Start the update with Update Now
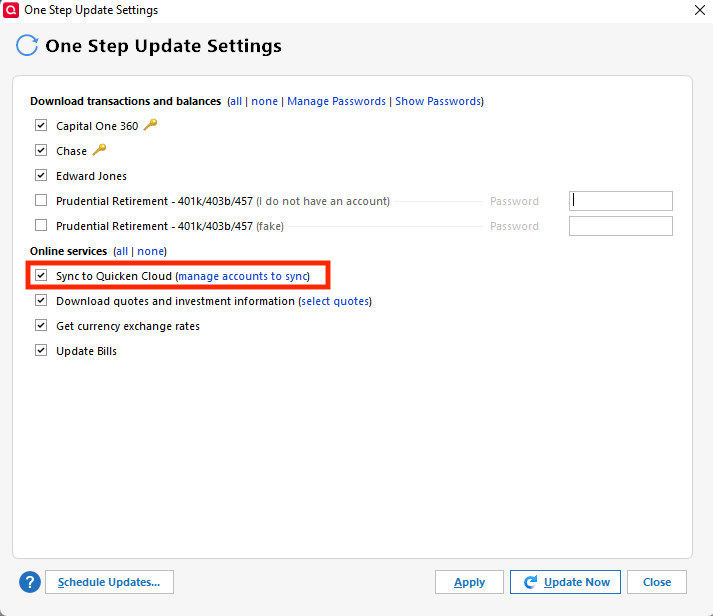 (565, 582)
